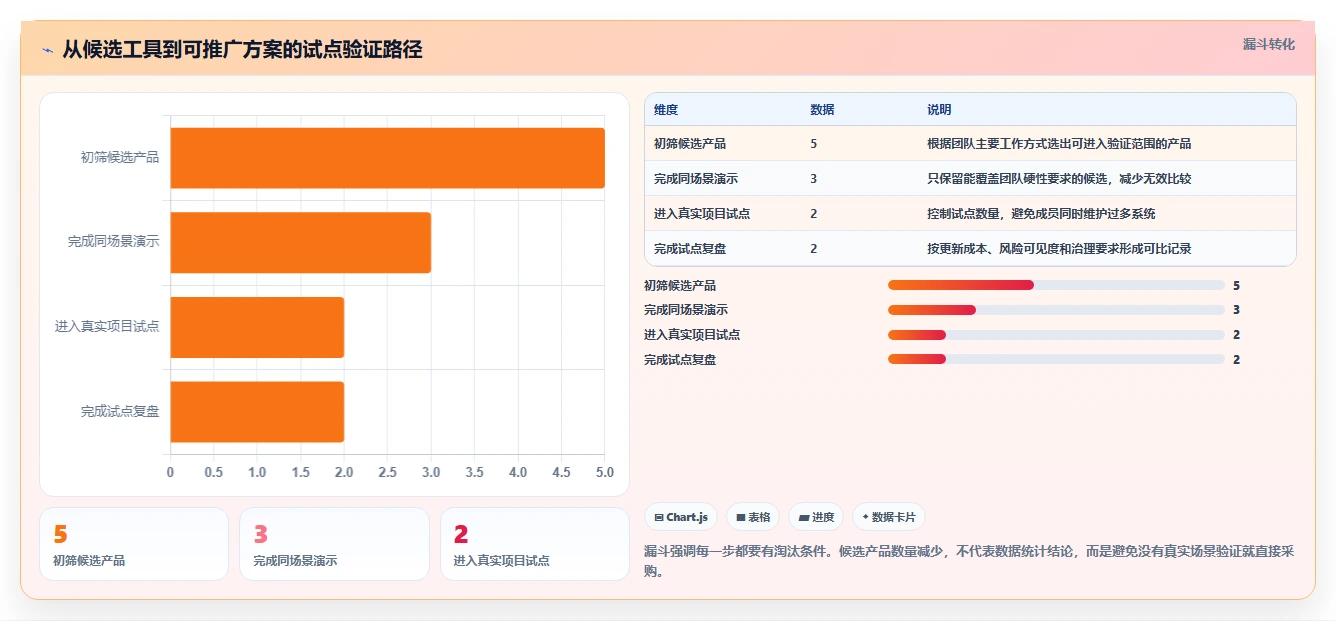Viewport: 1336px width, 621px height.
Task: Click the description starting 按更新成本
Action: click(1059, 249)
